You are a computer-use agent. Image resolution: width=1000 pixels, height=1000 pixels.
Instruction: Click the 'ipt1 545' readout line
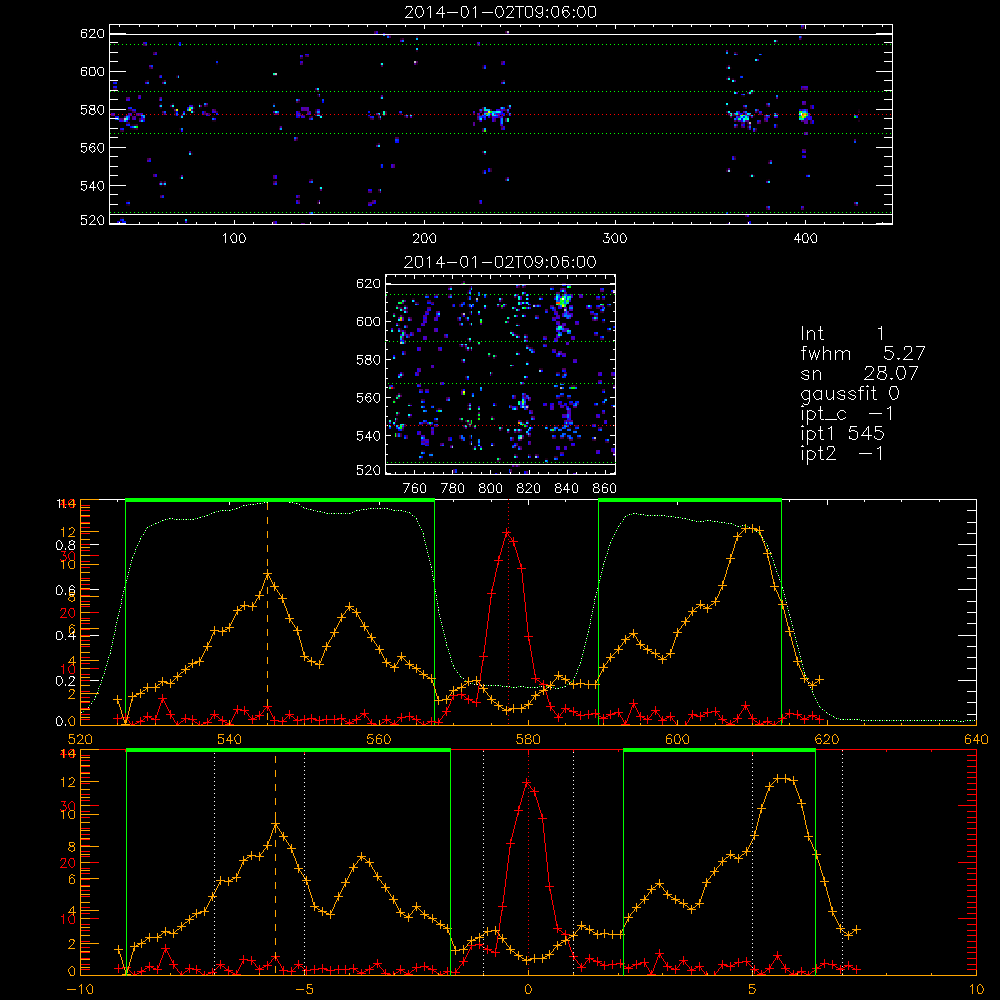coord(842,434)
